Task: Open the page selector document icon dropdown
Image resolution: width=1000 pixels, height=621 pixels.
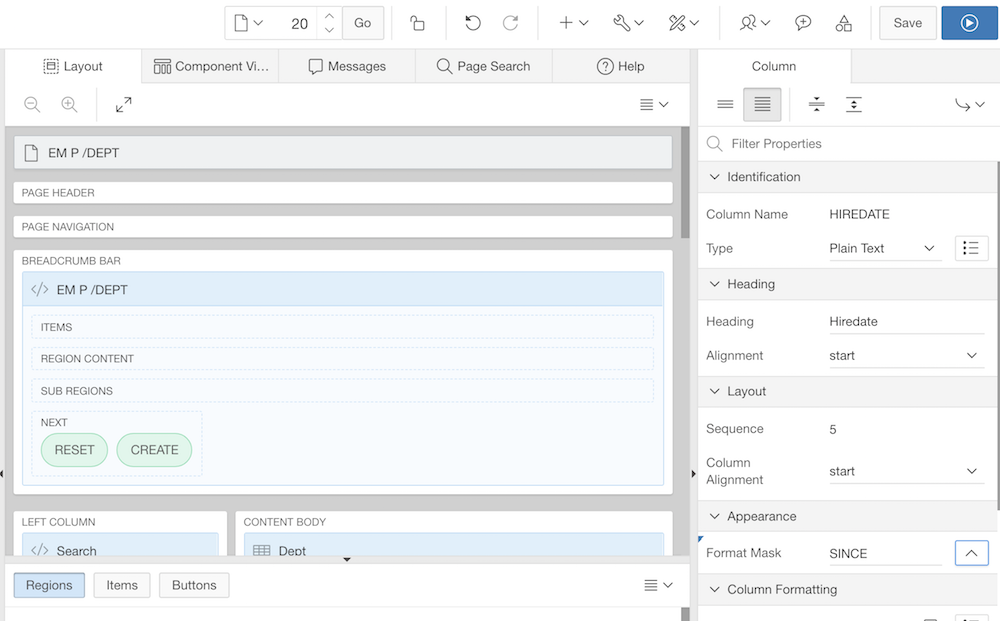Action: tap(248, 23)
